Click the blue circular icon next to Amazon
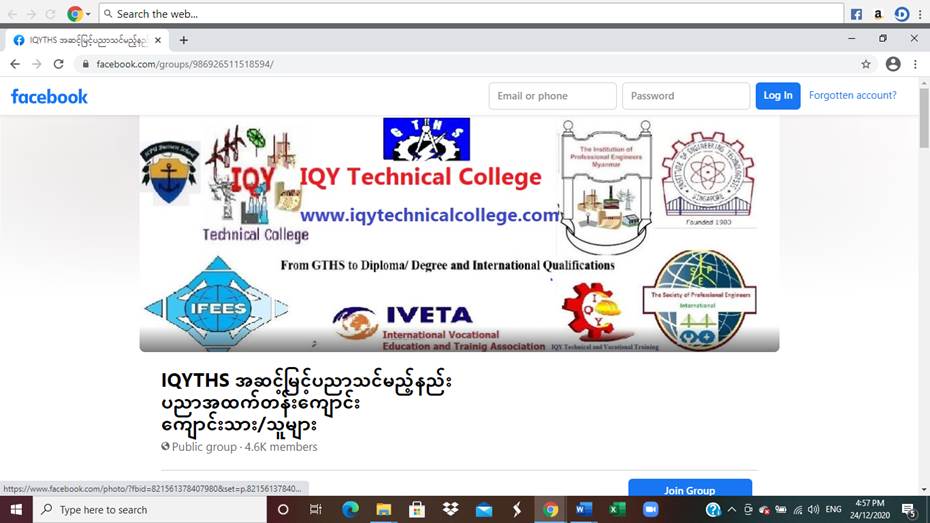The image size is (930, 523). (x=902, y=14)
